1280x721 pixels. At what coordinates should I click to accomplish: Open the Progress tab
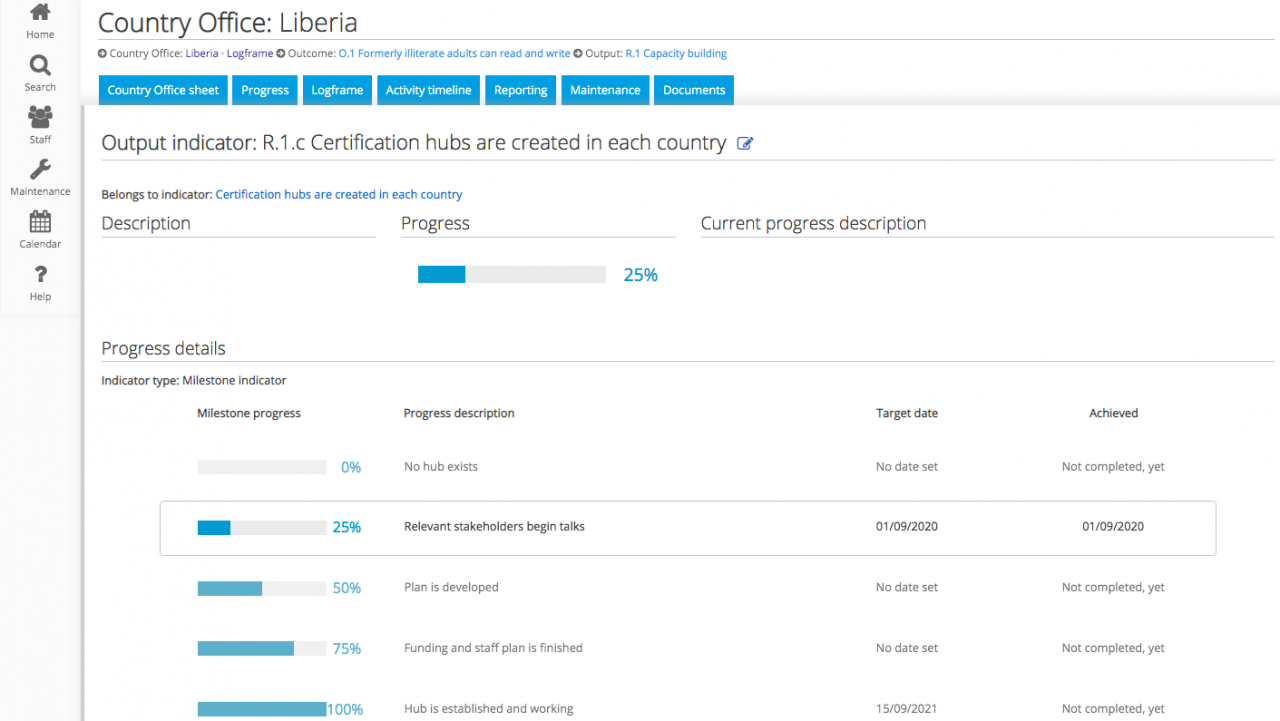point(264,90)
